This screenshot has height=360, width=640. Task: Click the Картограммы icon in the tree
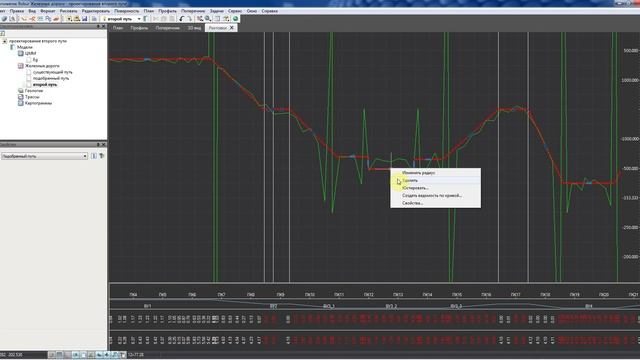pyautogui.click(x=20, y=103)
